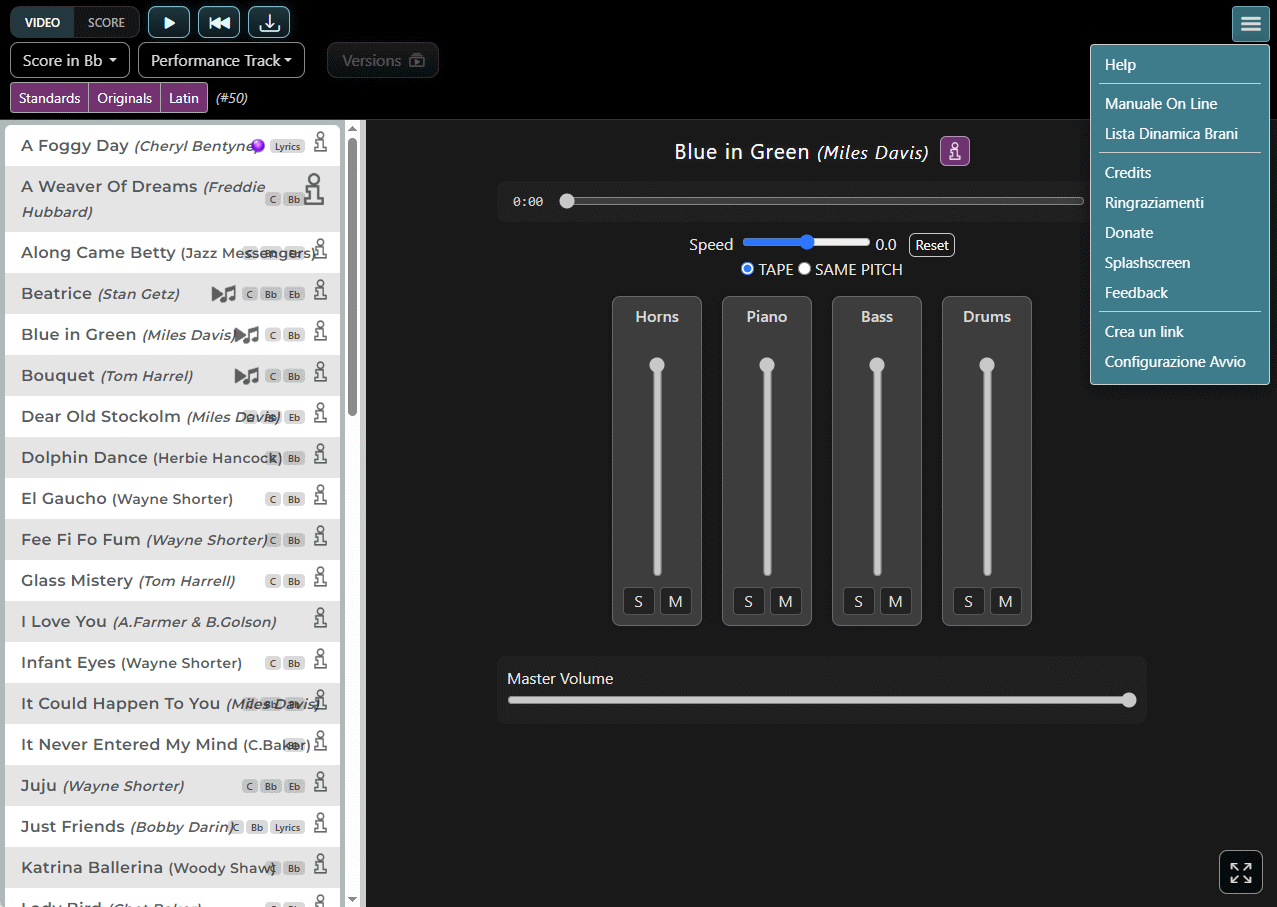Viewport: 1277px width, 907px height.
Task: Click the Master Volume slider
Action: point(822,700)
